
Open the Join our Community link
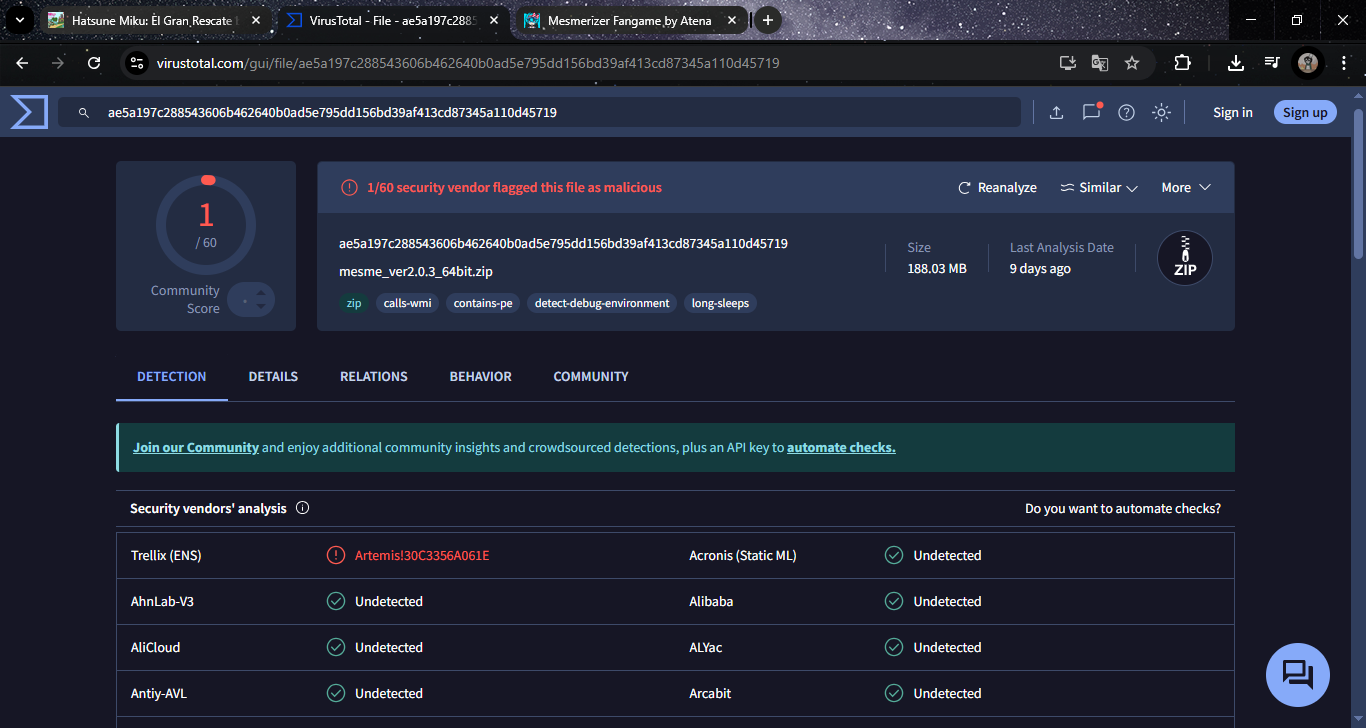tap(196, 448)
